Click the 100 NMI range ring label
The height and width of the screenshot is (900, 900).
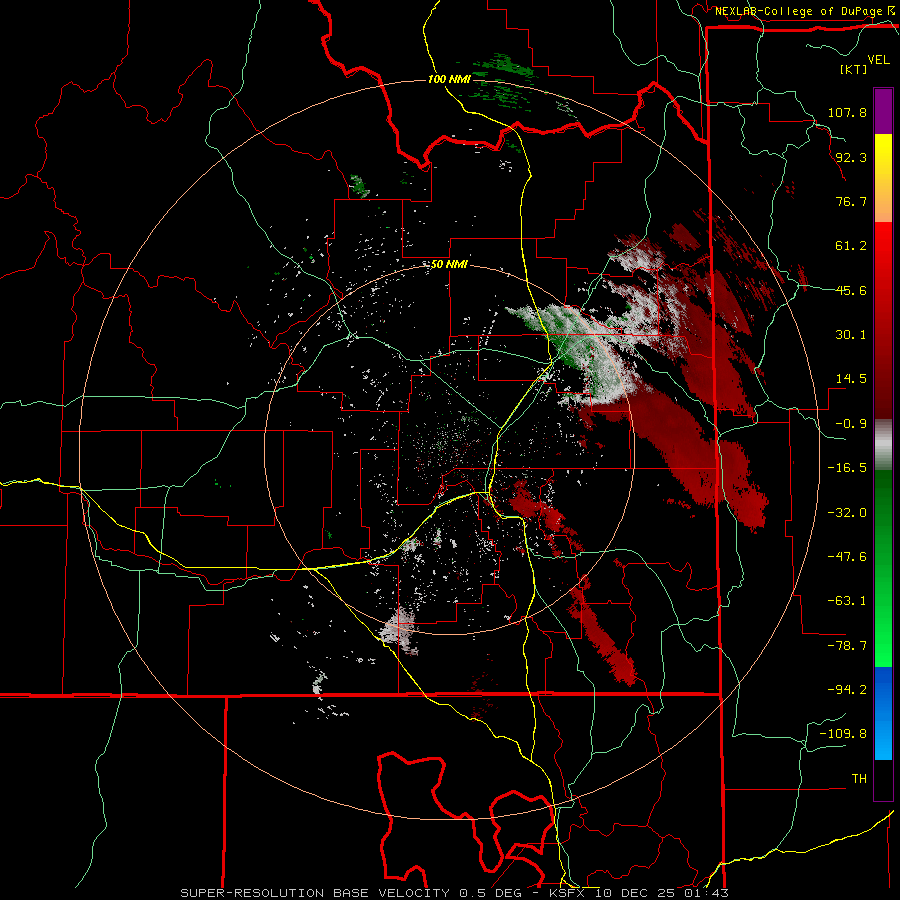tap(449, 79)
